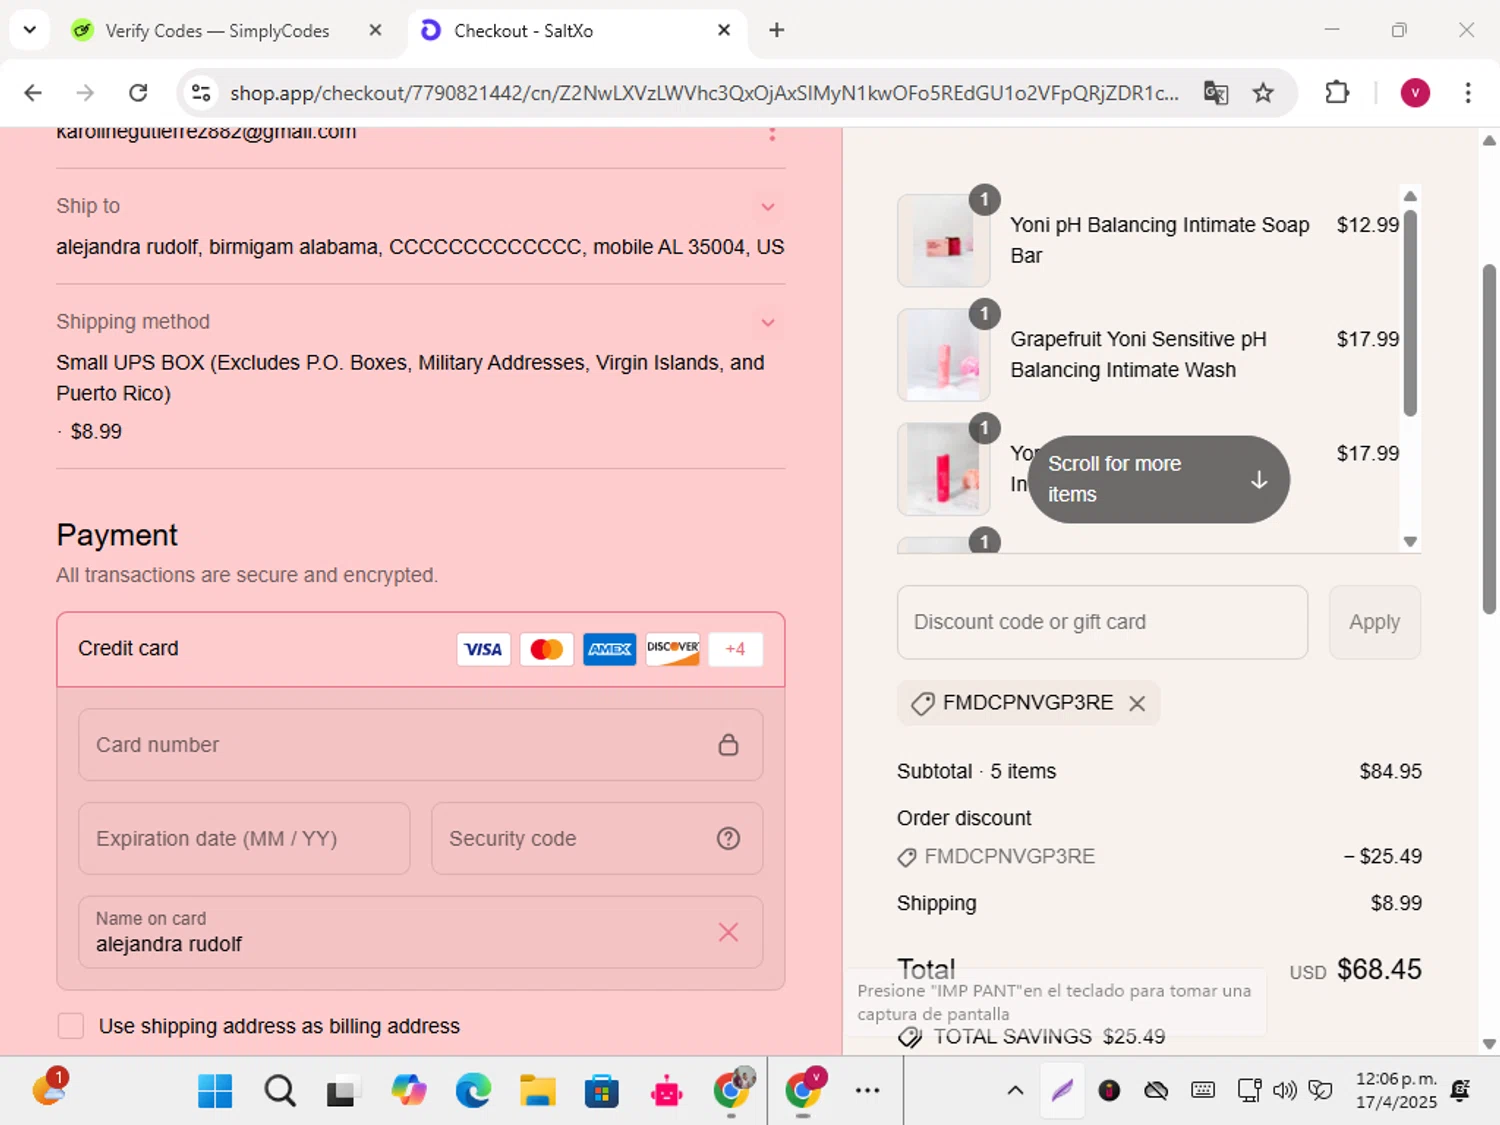Click the Grapefruit Yoni Intimate Wash thumbnail

[943, 355]
